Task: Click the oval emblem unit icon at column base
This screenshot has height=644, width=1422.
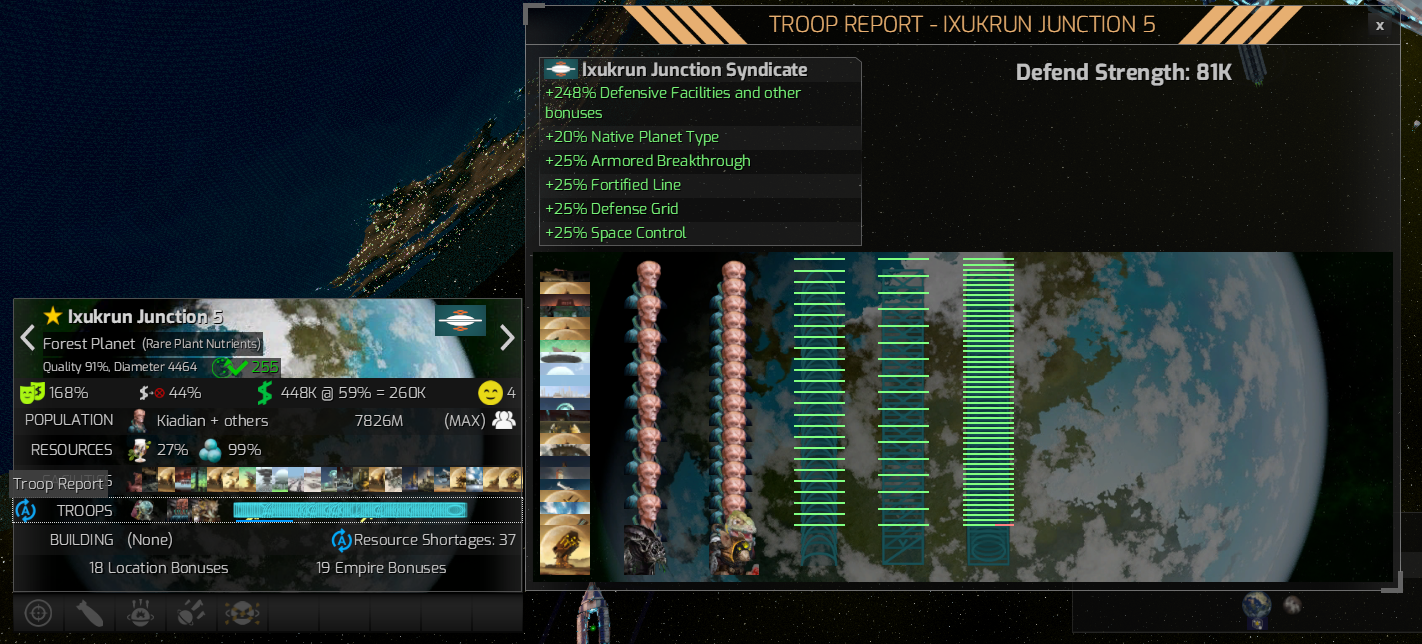Action: point(988,548)
